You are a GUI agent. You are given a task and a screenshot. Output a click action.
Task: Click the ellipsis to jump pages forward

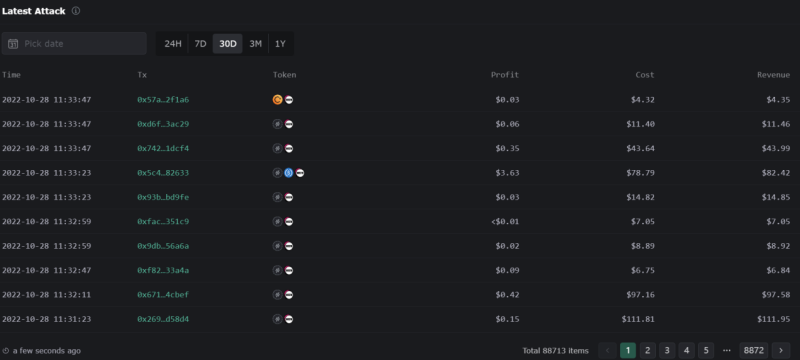click(727, 350)
